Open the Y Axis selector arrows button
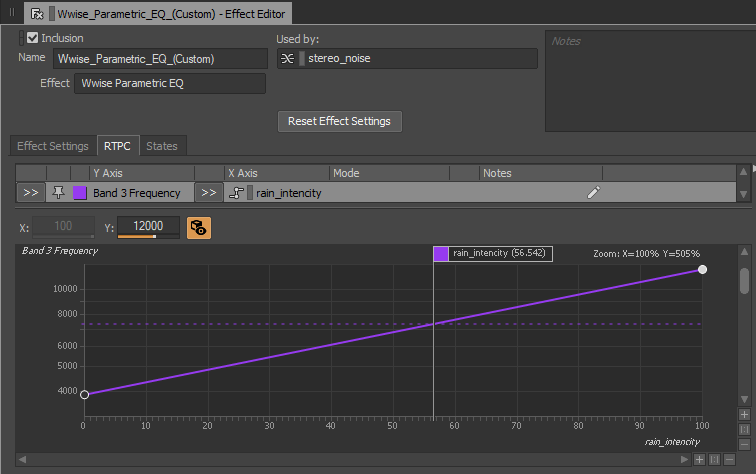 click(31, 193)
